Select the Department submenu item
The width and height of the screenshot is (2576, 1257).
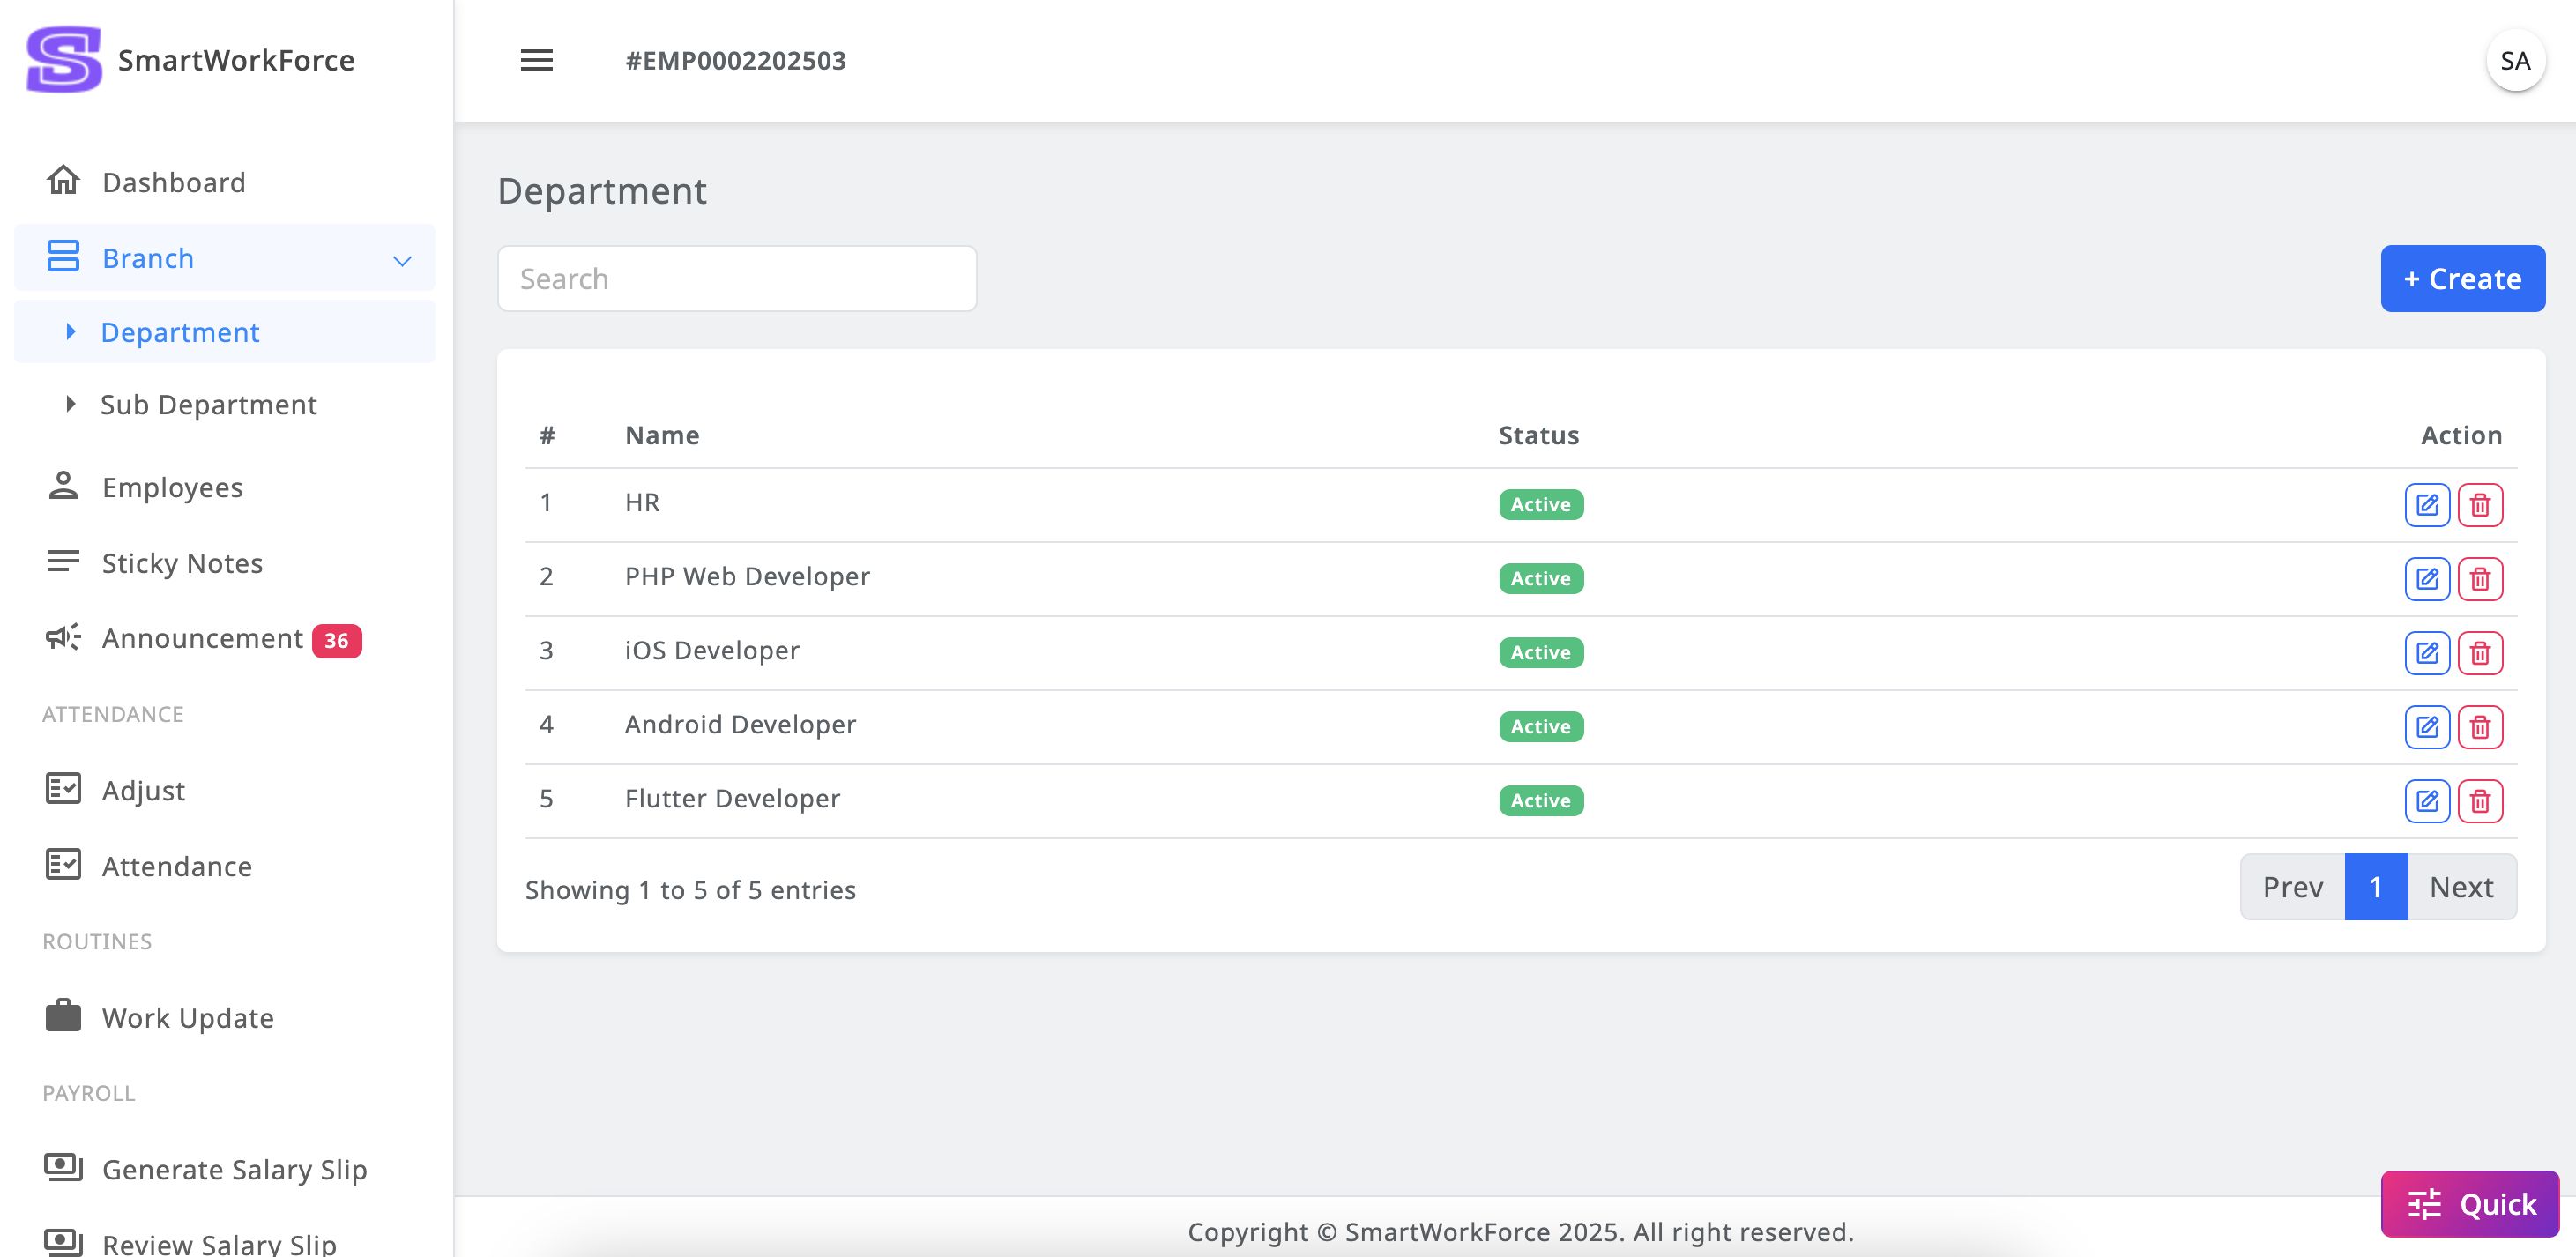180,332
